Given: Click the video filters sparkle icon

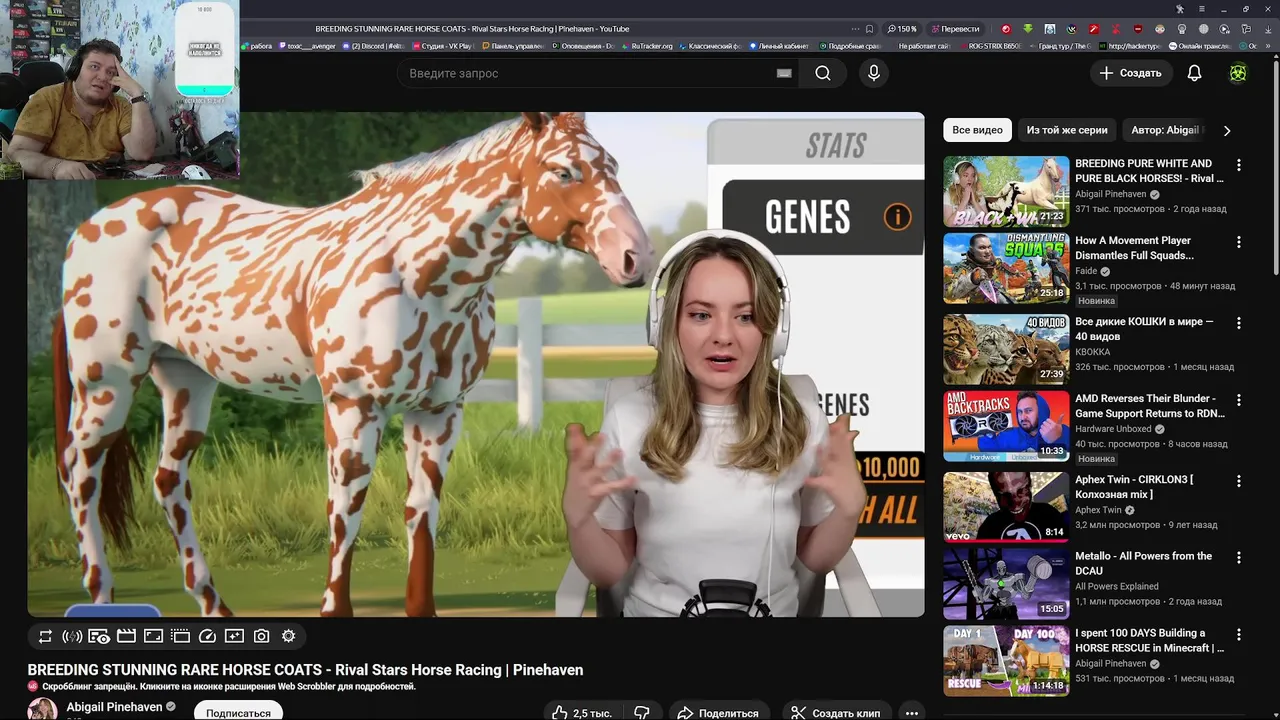Looking at the screenshot, I should [234, 636].
